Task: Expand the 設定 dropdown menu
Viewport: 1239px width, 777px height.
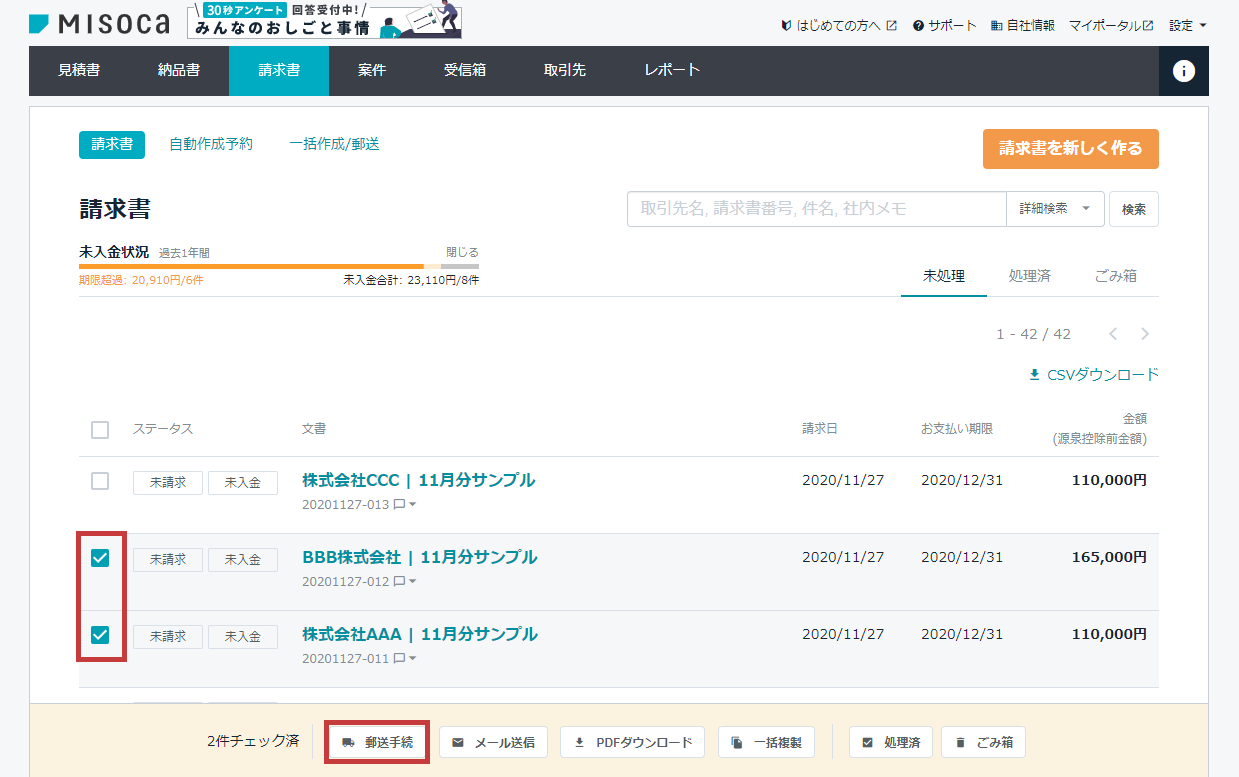Action: coord(1188,25)
